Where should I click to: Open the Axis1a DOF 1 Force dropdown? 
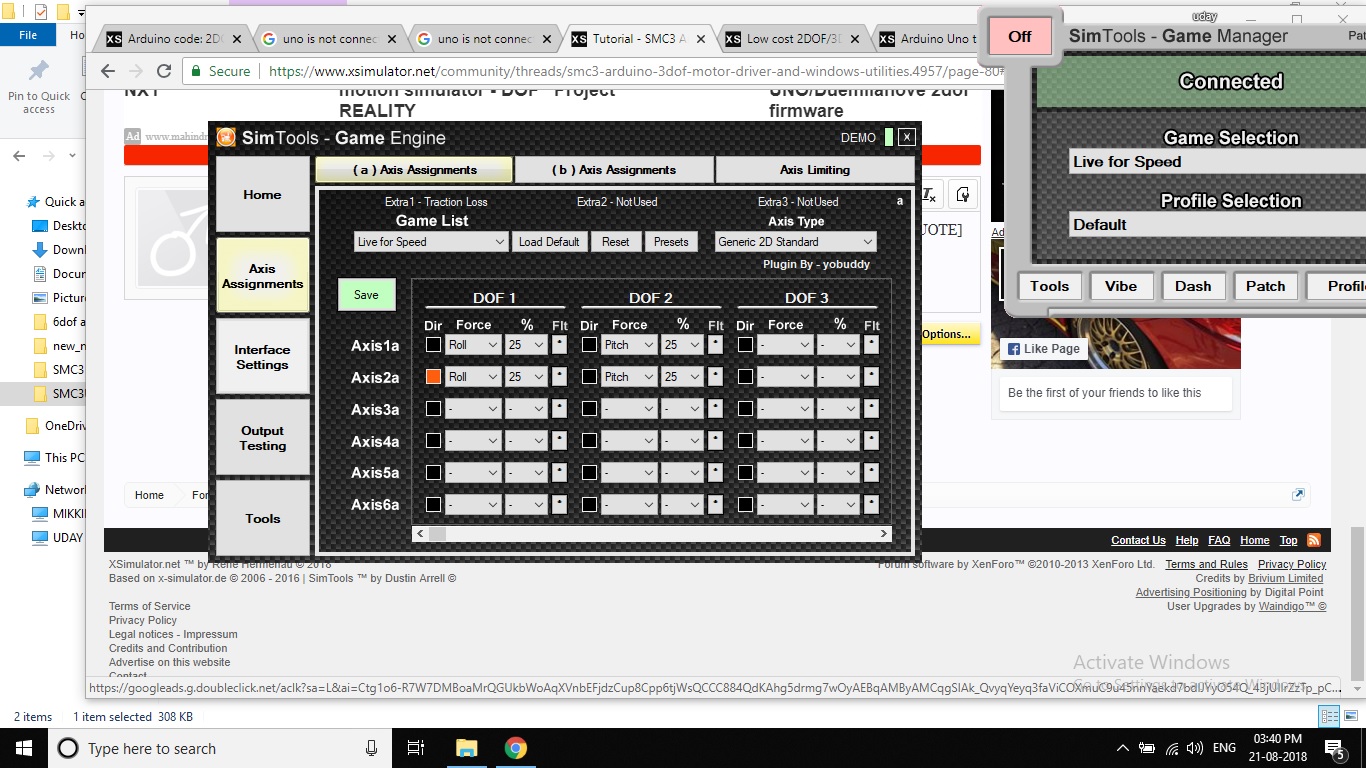tap(473, 345)
